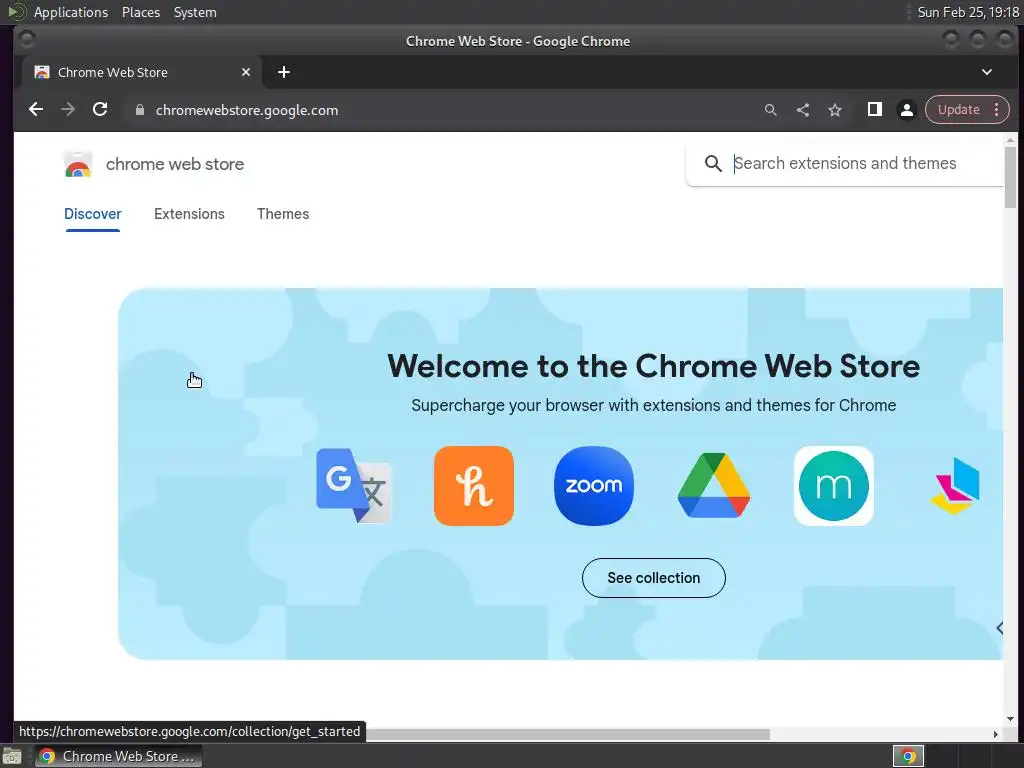Open the Applications menu

tap(71, 12)
